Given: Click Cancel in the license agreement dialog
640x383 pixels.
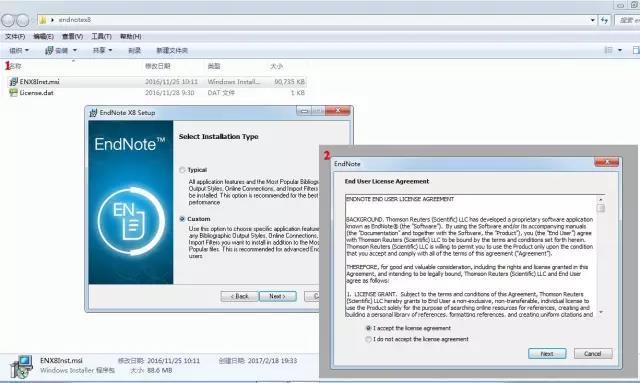Looking at the screenshot, I should coord(593,354).
